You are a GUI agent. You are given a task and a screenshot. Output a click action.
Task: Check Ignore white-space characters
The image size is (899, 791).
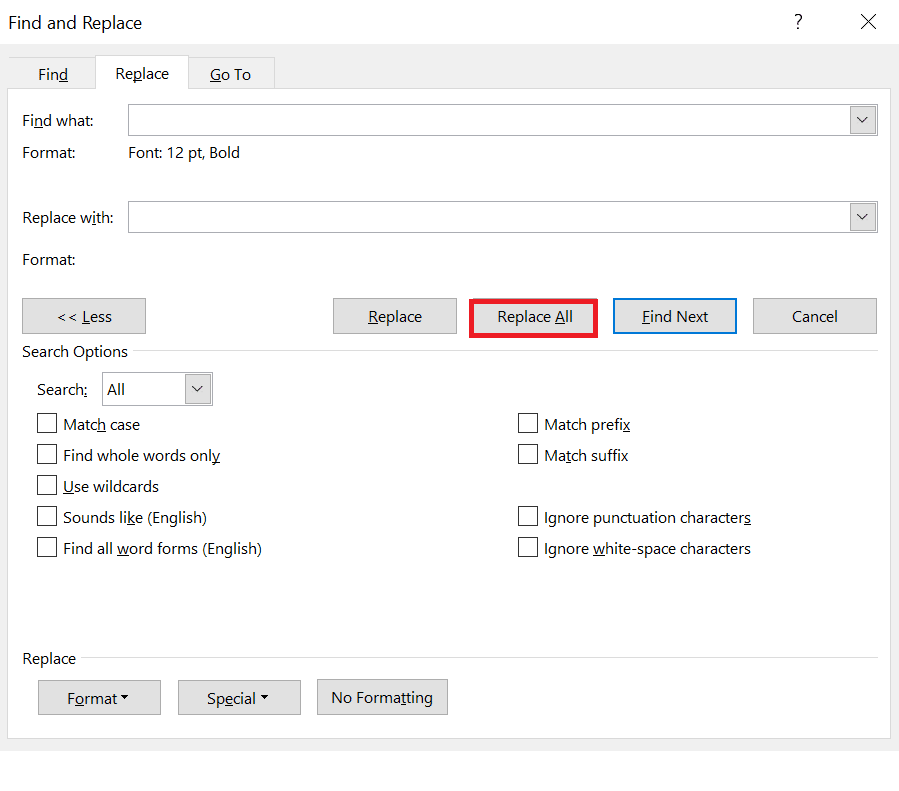pos(527,547)
